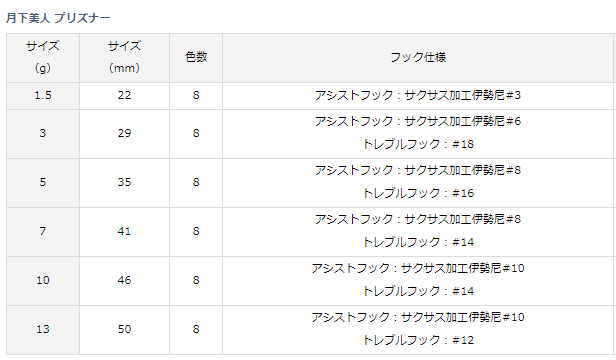Select the サイズ (mm) column header
The image size is (616, 360).
point(124,58)
